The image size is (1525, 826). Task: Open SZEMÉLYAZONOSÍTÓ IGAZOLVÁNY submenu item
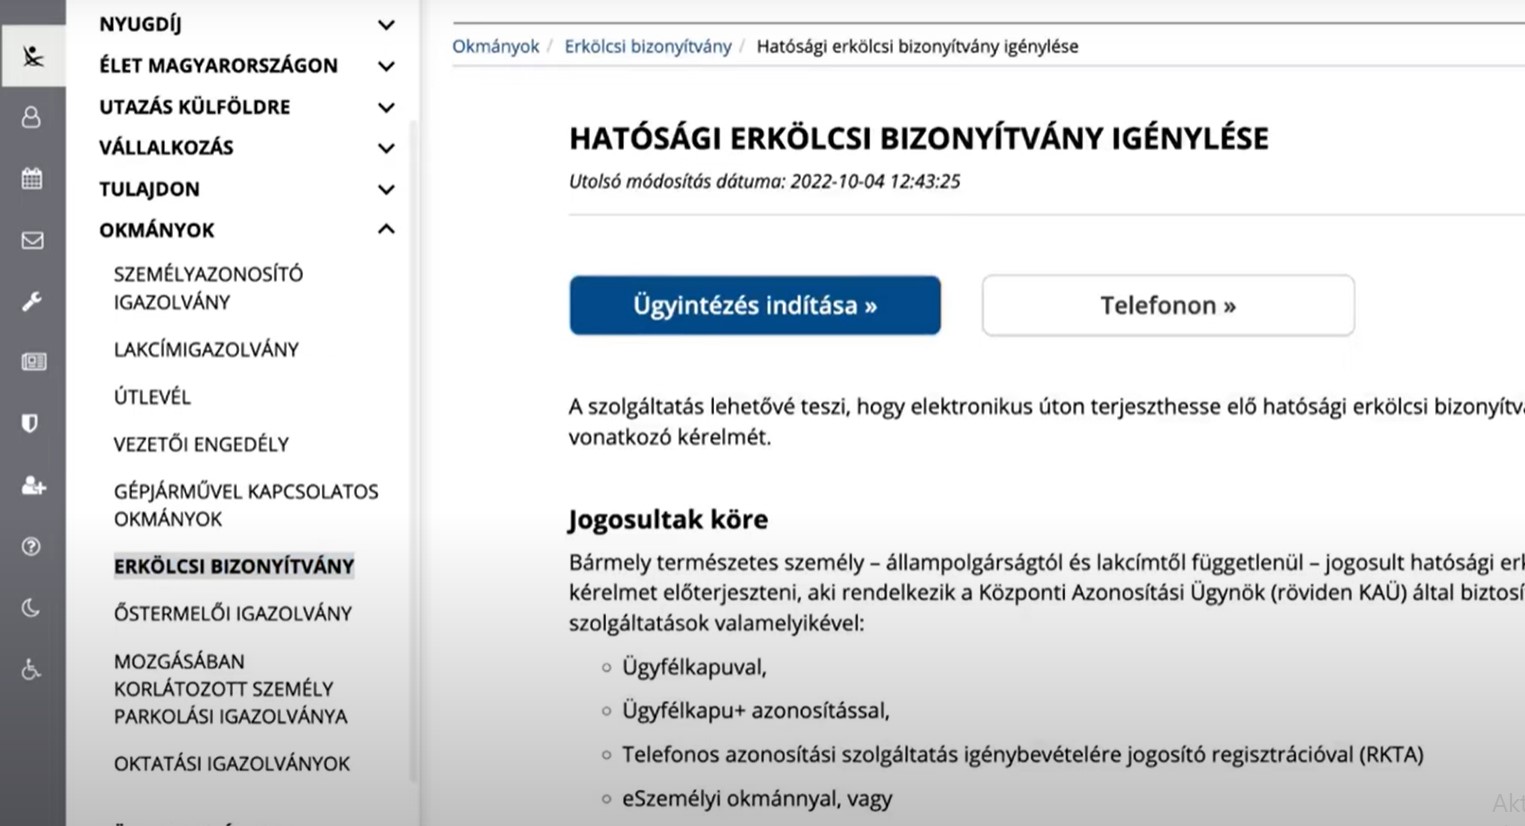tap(208, 288)
